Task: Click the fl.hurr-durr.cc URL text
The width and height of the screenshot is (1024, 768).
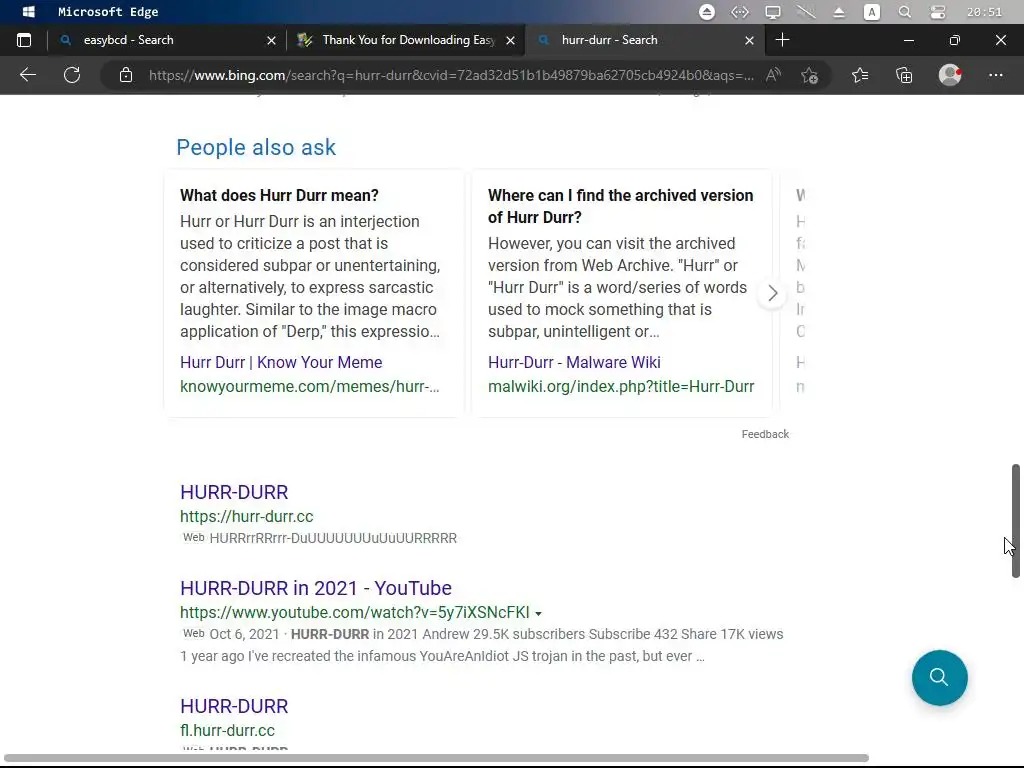Action: [x=227, y=730]
